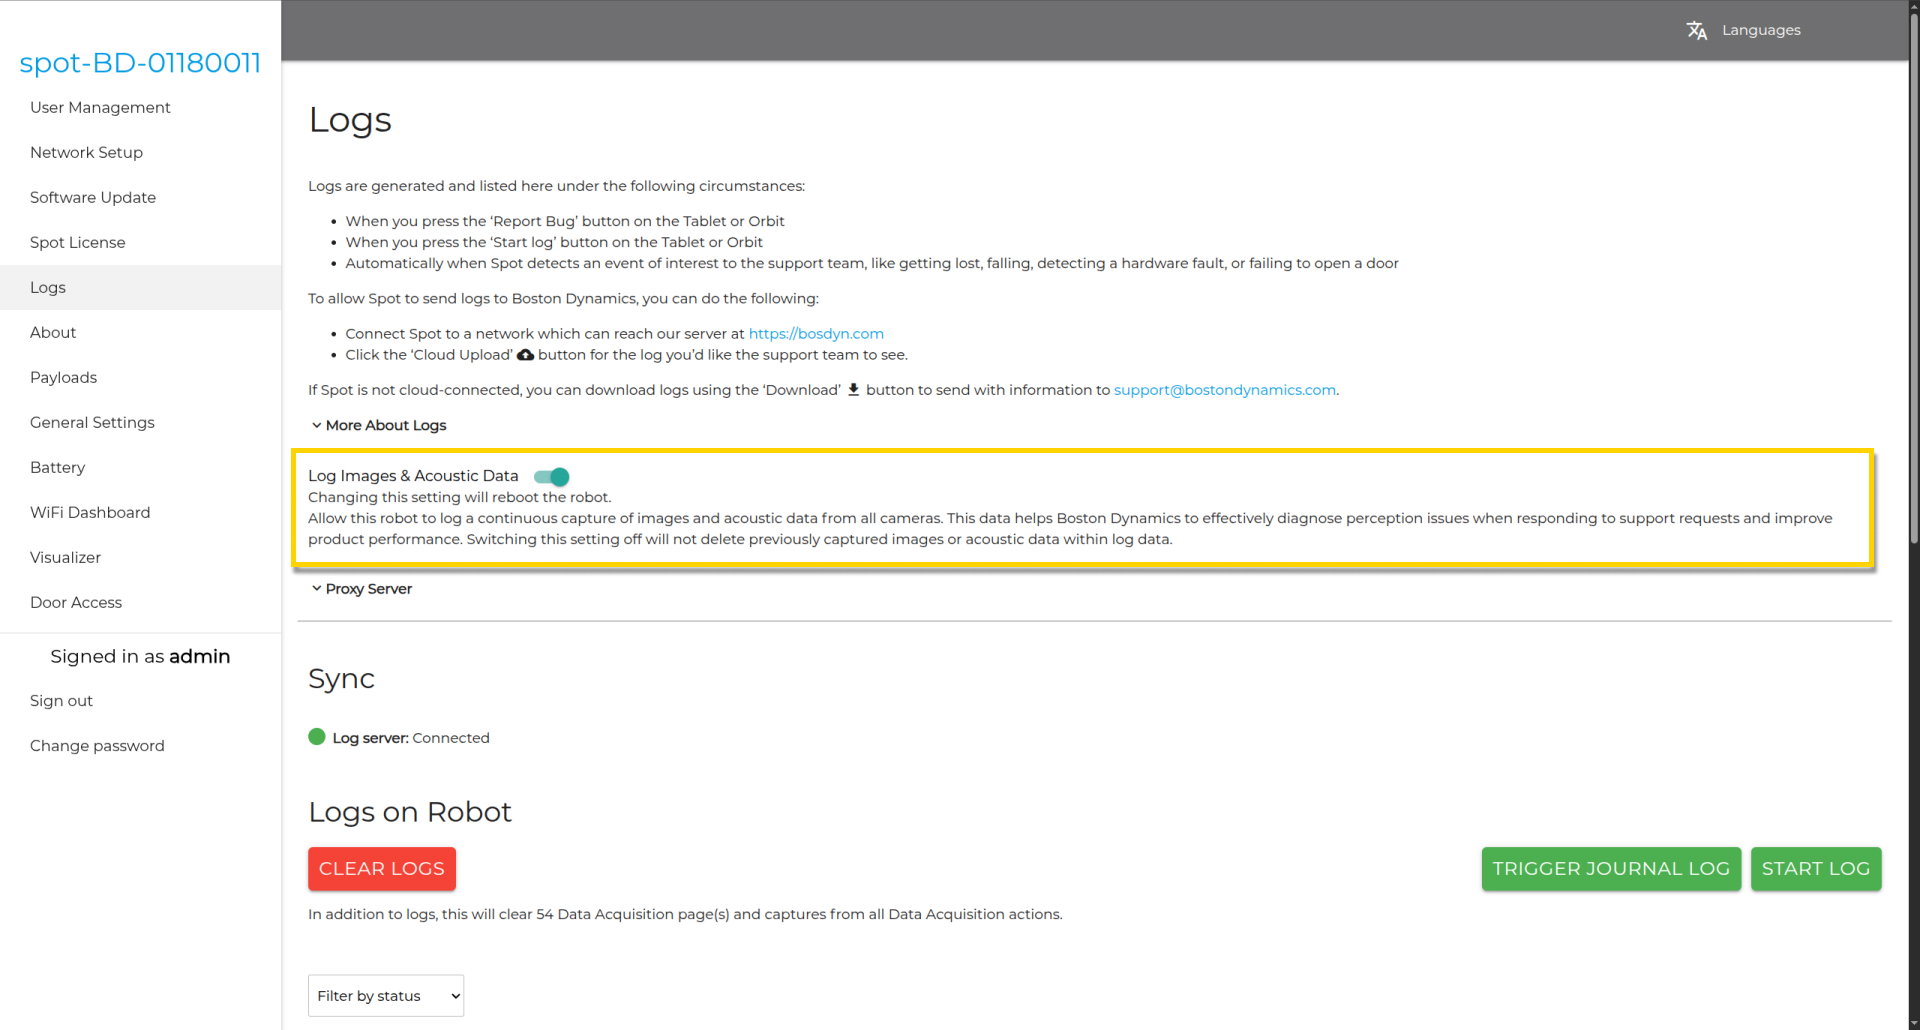The image size is (1920, 1030).
Task: Expand the More About Logs section
Action: [x=378, y=425]
